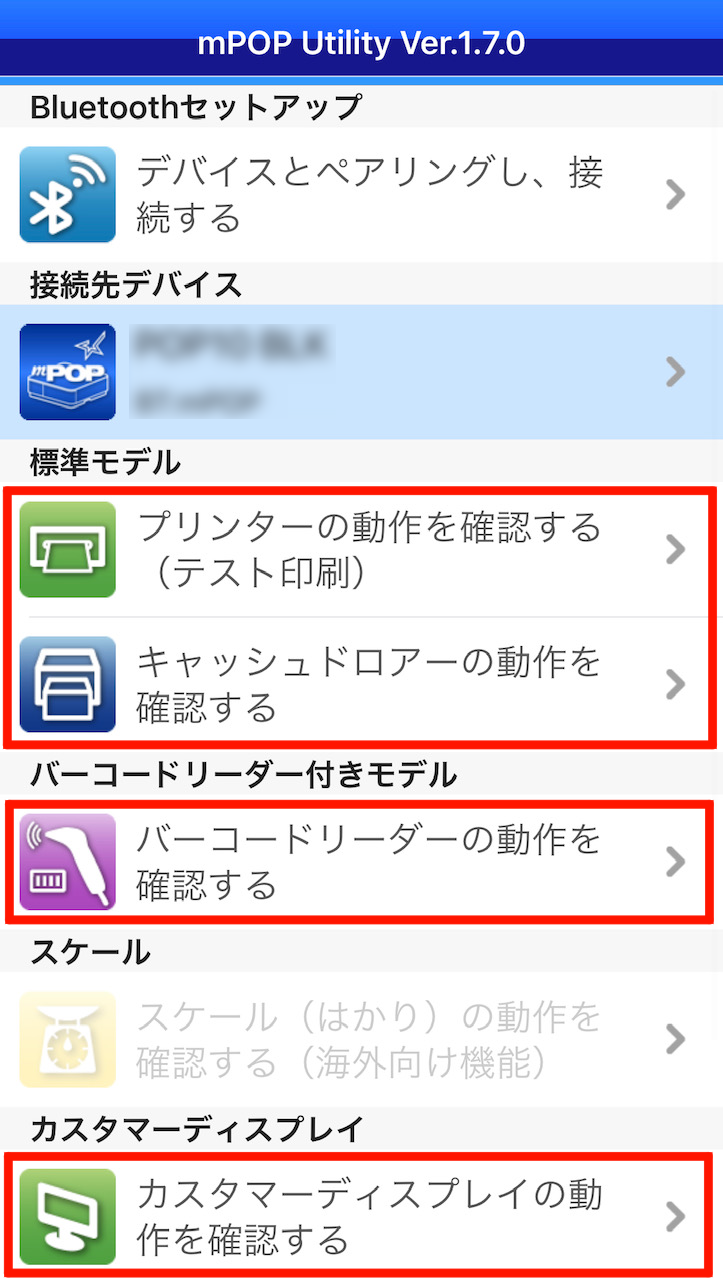Open chevron on cash drawer row

coord(676,684)
